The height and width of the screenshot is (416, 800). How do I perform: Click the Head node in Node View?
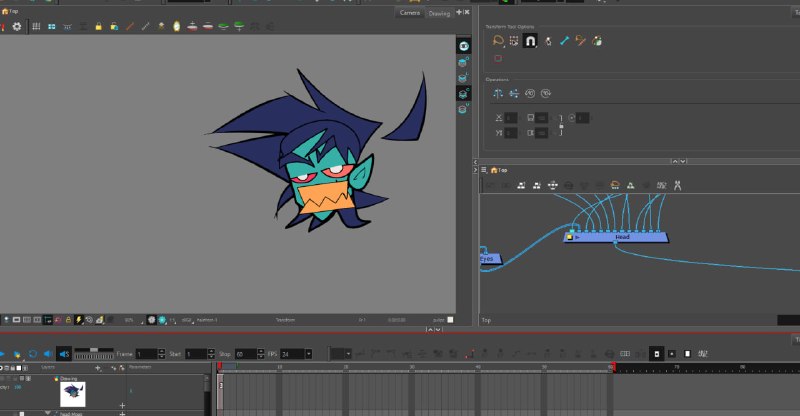click(x=616, y=237)
